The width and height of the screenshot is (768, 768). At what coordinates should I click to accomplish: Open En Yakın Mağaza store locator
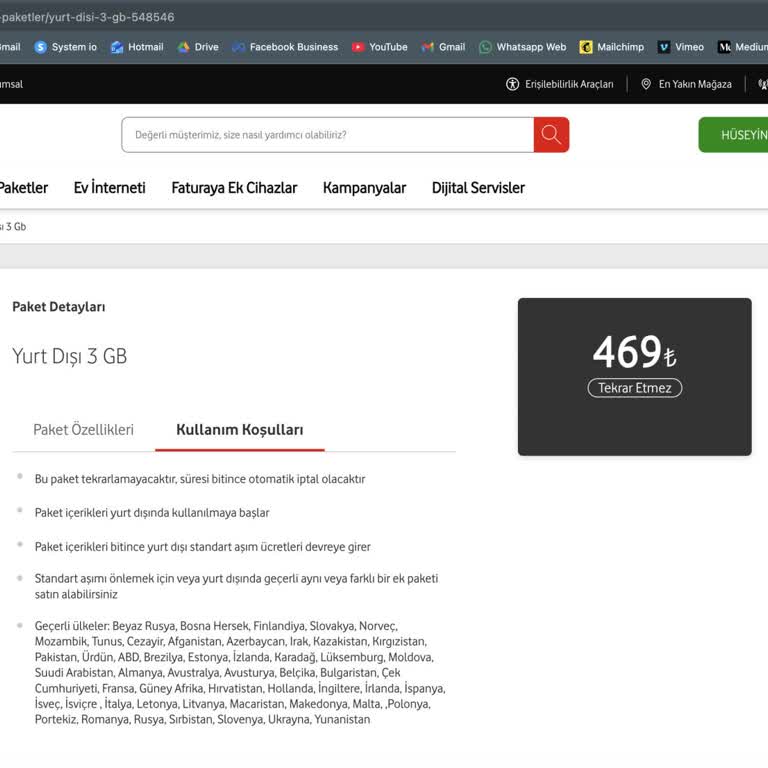coord(686,84)
